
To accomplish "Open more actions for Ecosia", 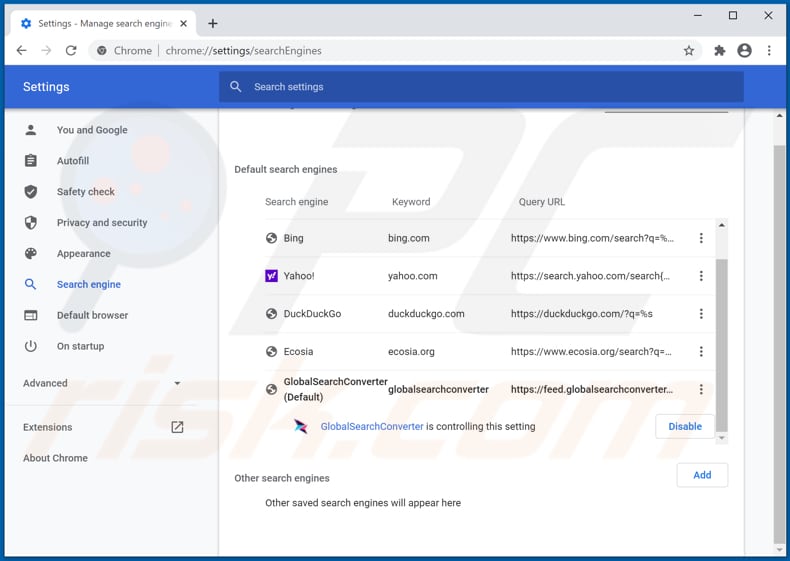I will click(x=701, y=351).
